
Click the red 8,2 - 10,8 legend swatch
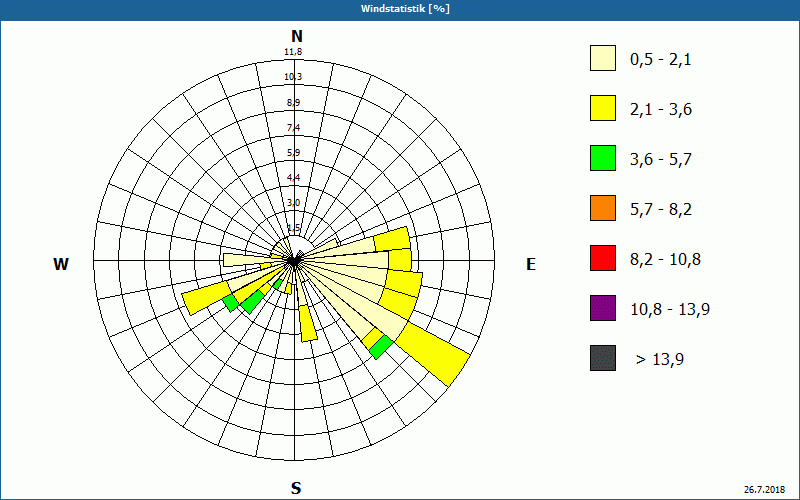point(603,258)
